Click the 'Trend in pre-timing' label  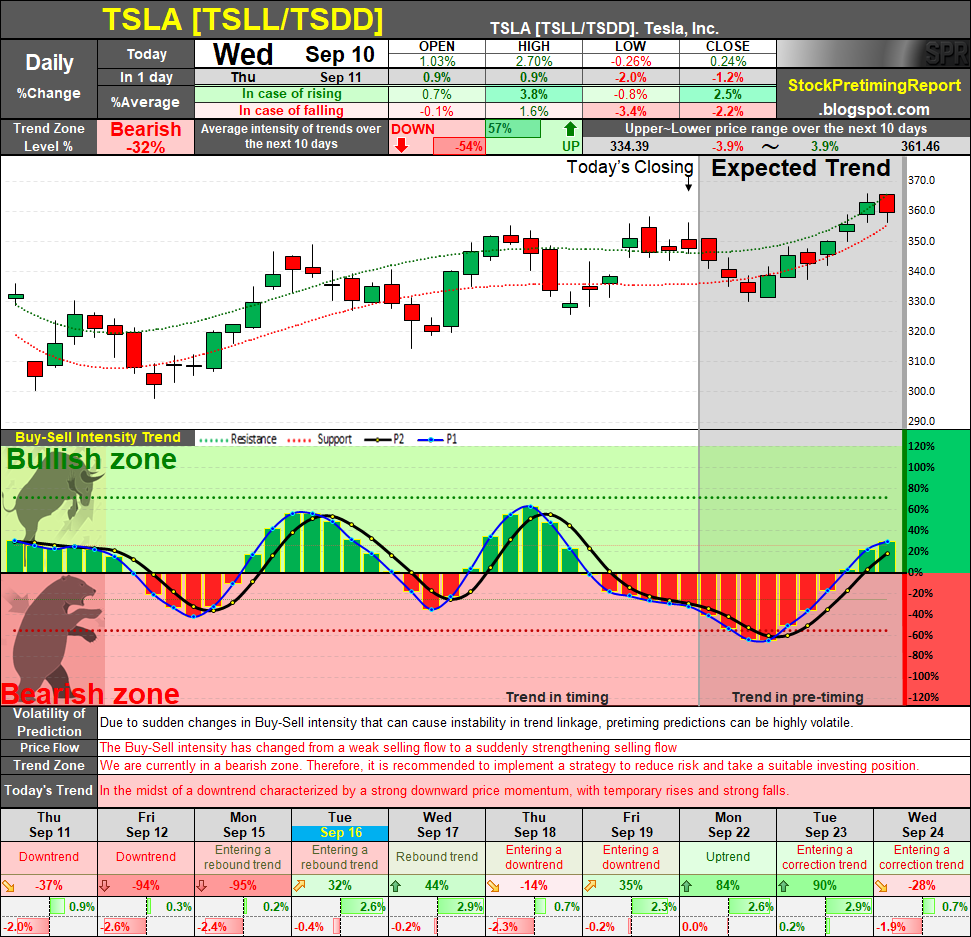pos(798,697)
